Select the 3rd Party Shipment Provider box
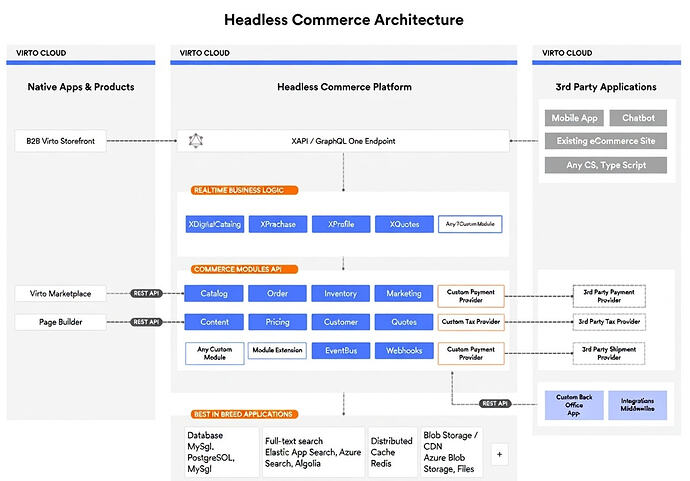 [x=609, y=353]
